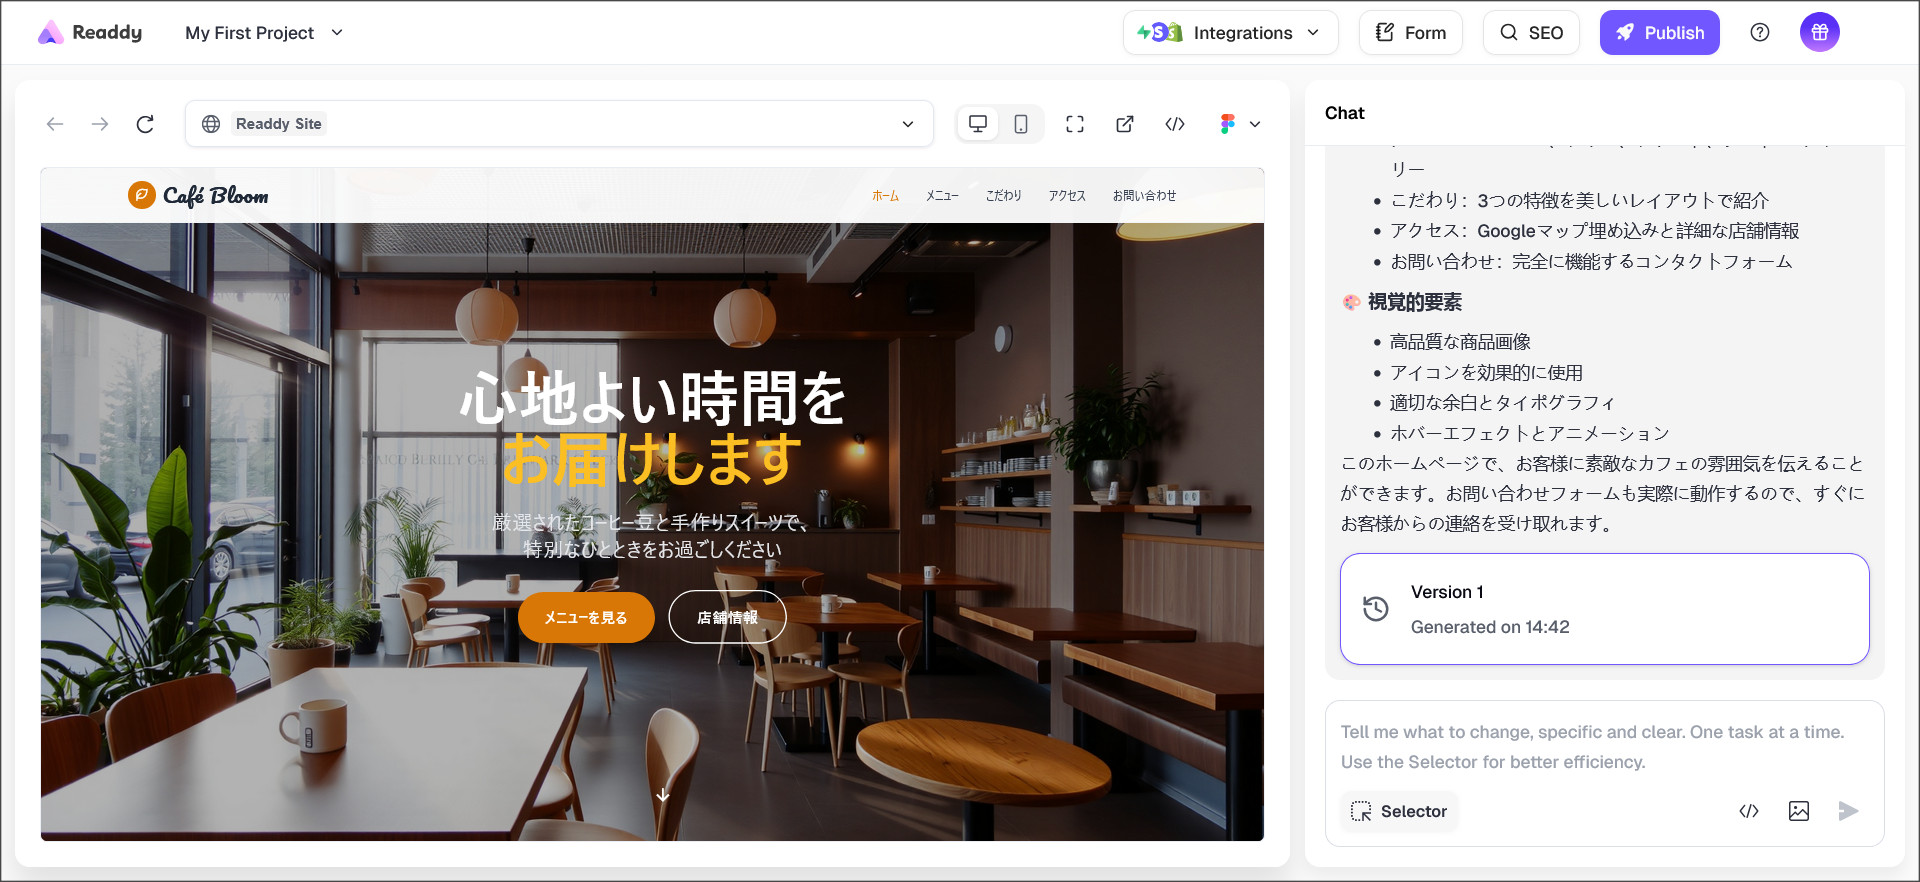The image size is (1920, 882).
Task: Click the help question mark icon
Action: [x=1760, y=33]
